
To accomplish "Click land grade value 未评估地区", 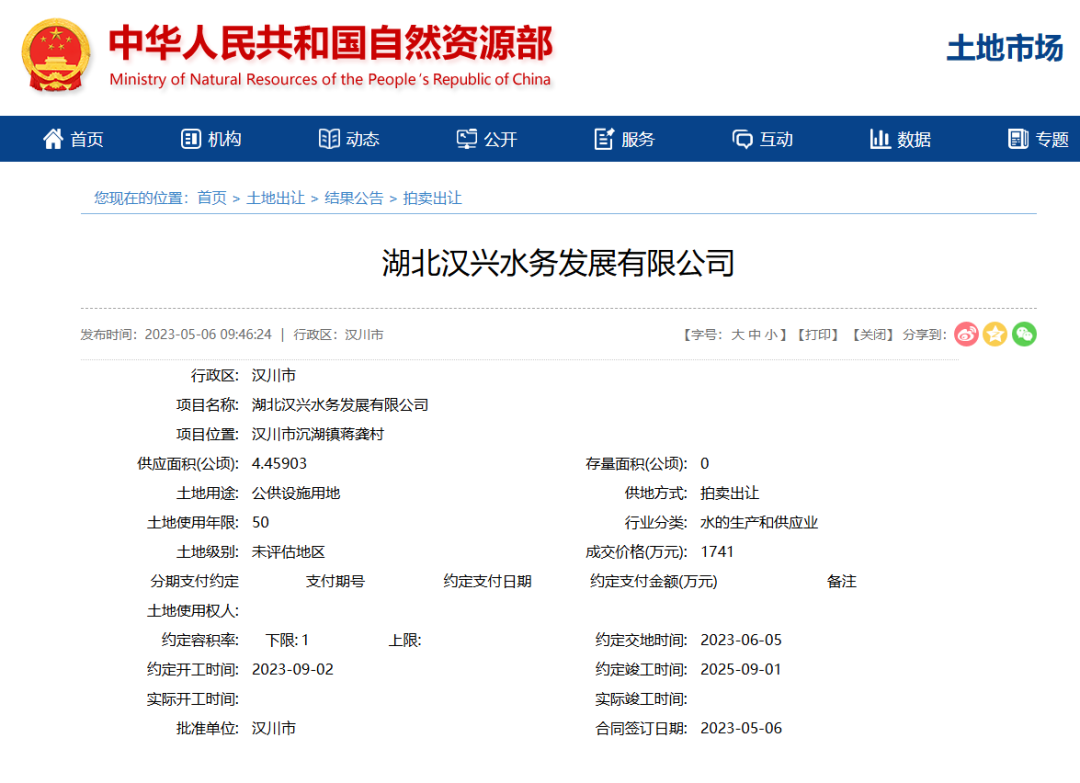I will pos(288,552).
